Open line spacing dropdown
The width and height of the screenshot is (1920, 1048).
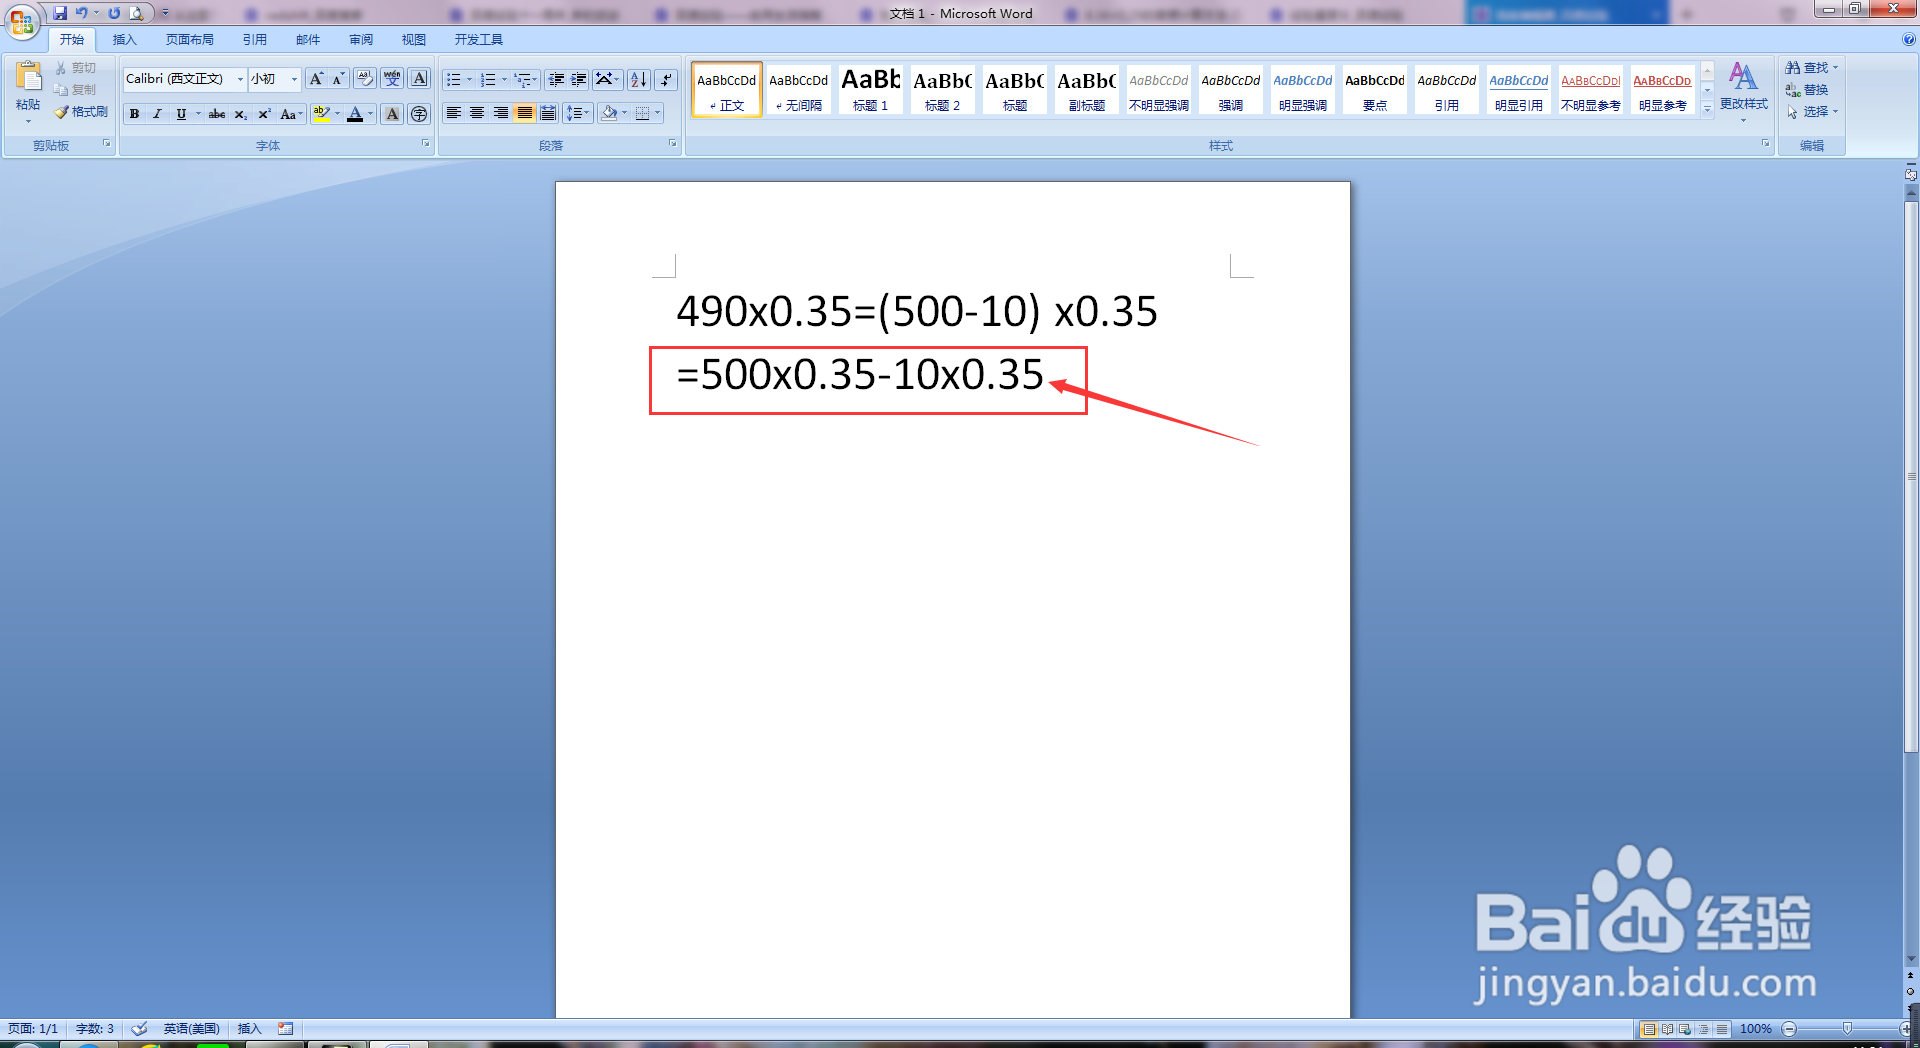tap(578, 113)
